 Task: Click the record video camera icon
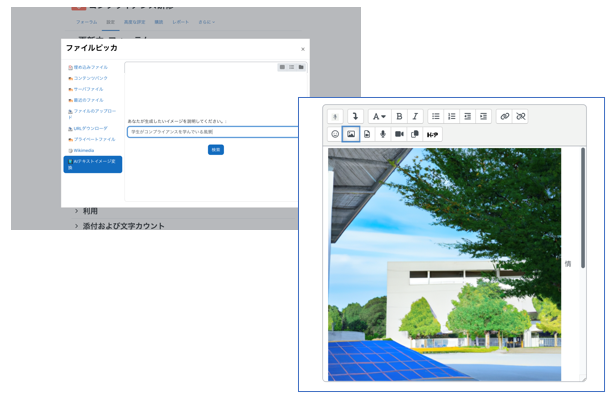click(399, 134)
